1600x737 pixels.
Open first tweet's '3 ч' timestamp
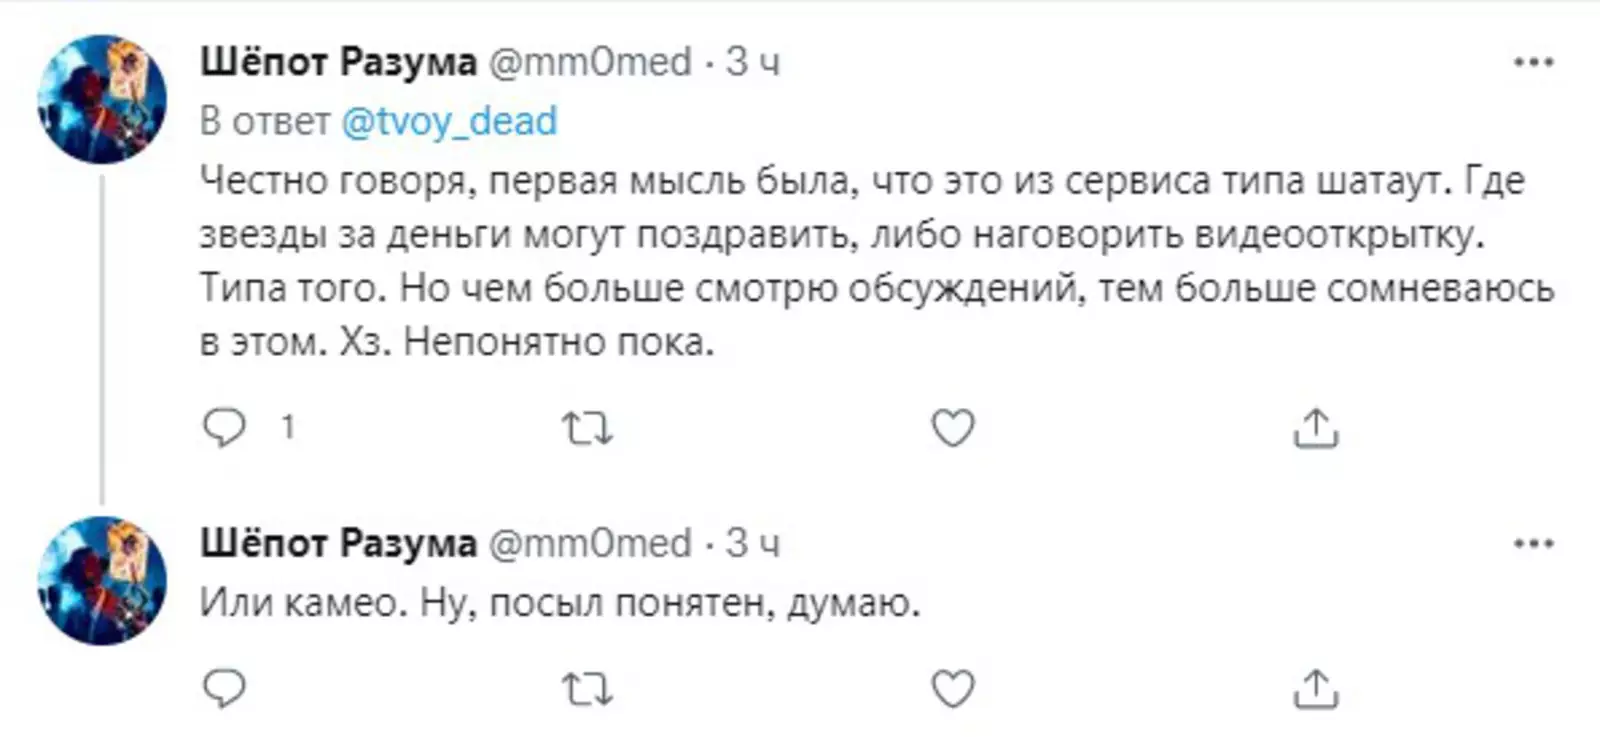[752, 62]
